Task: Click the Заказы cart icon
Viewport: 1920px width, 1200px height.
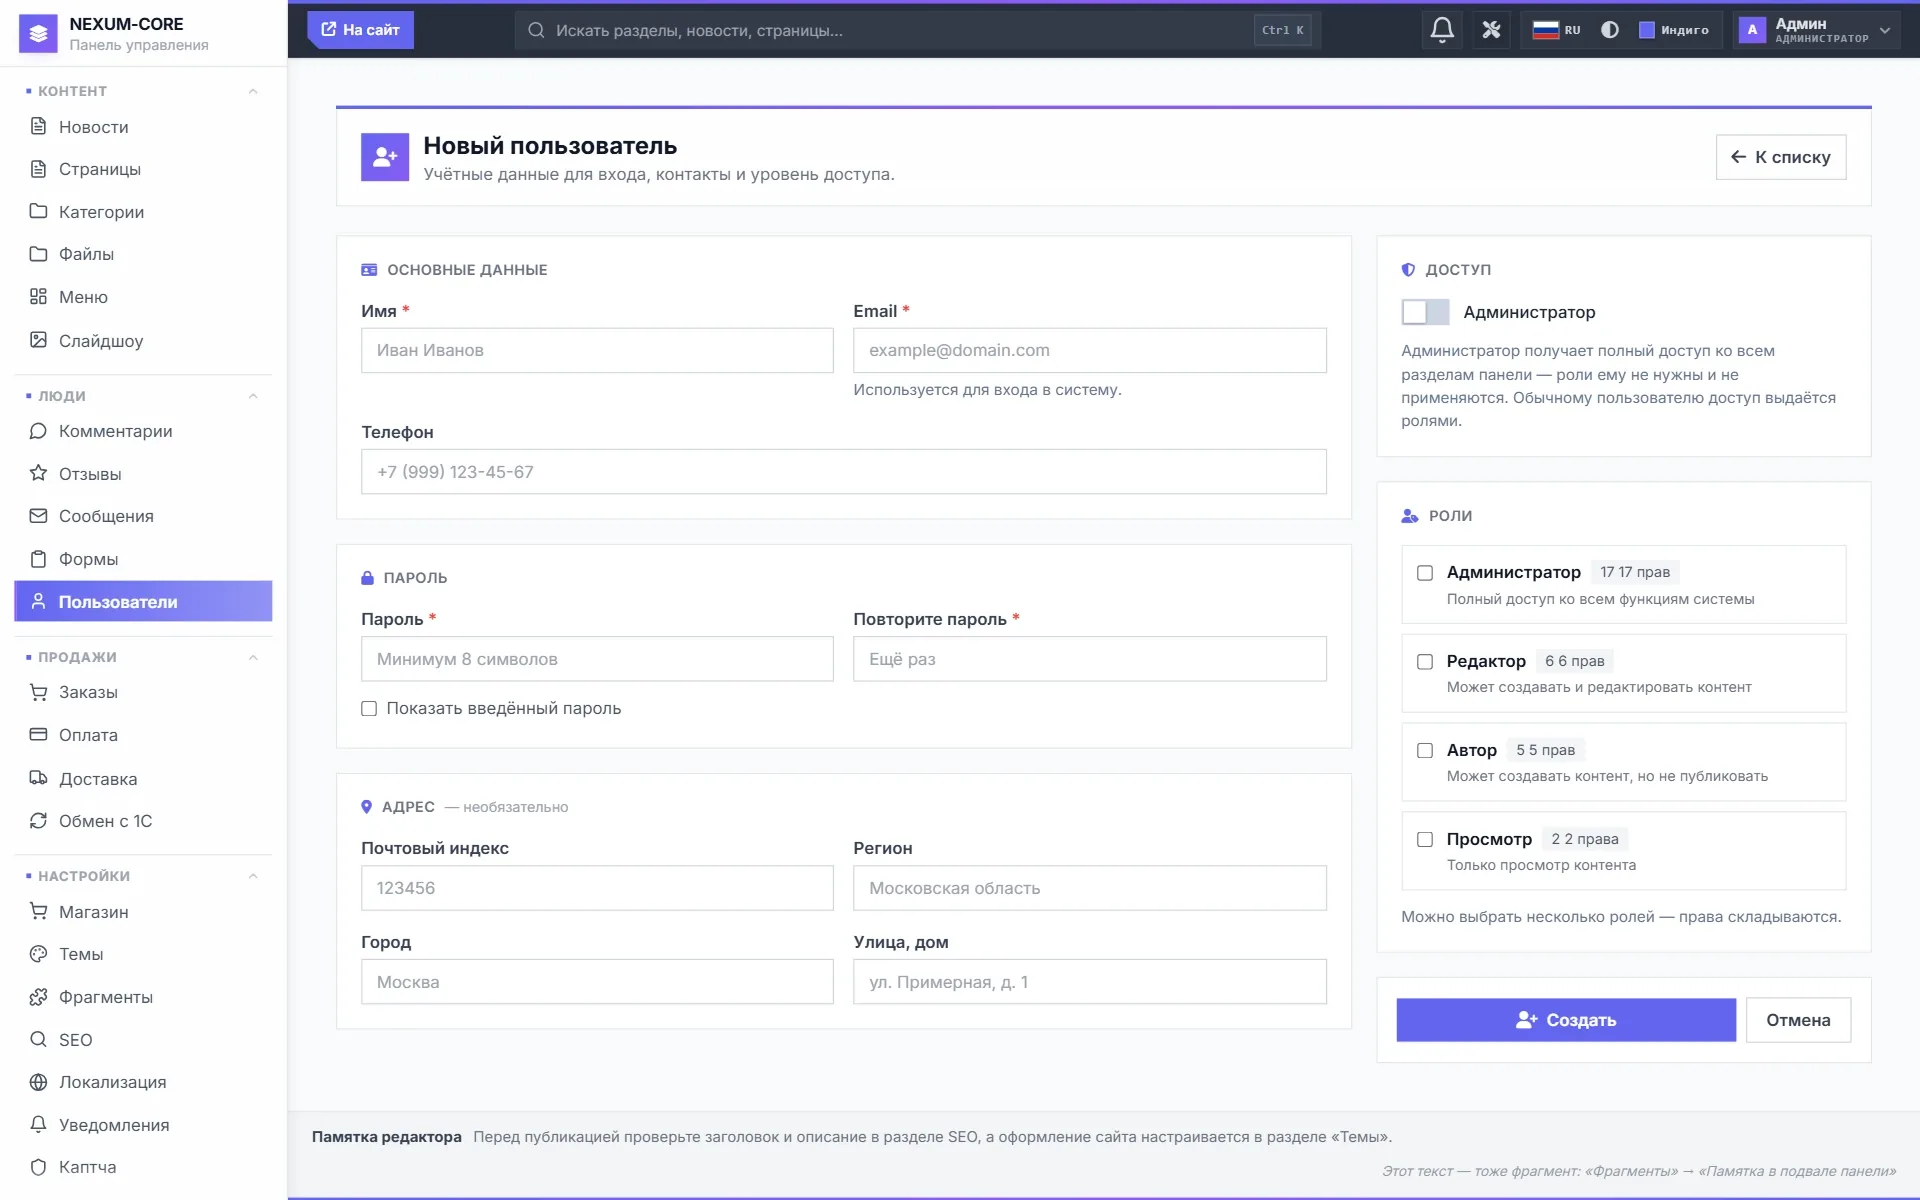Action: (38, 692)
